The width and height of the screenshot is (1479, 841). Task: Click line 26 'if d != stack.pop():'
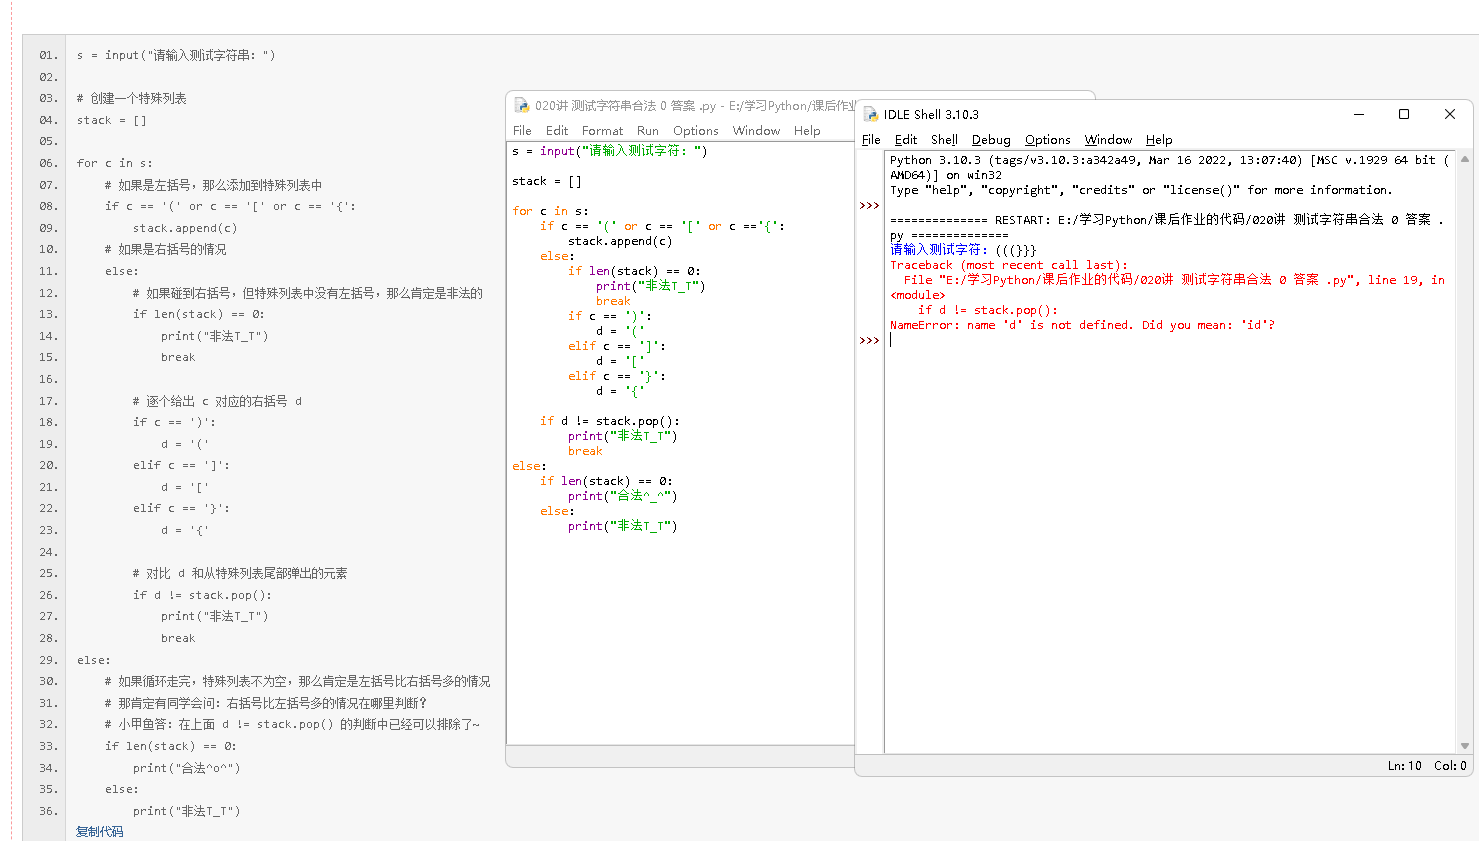(202, 595)
